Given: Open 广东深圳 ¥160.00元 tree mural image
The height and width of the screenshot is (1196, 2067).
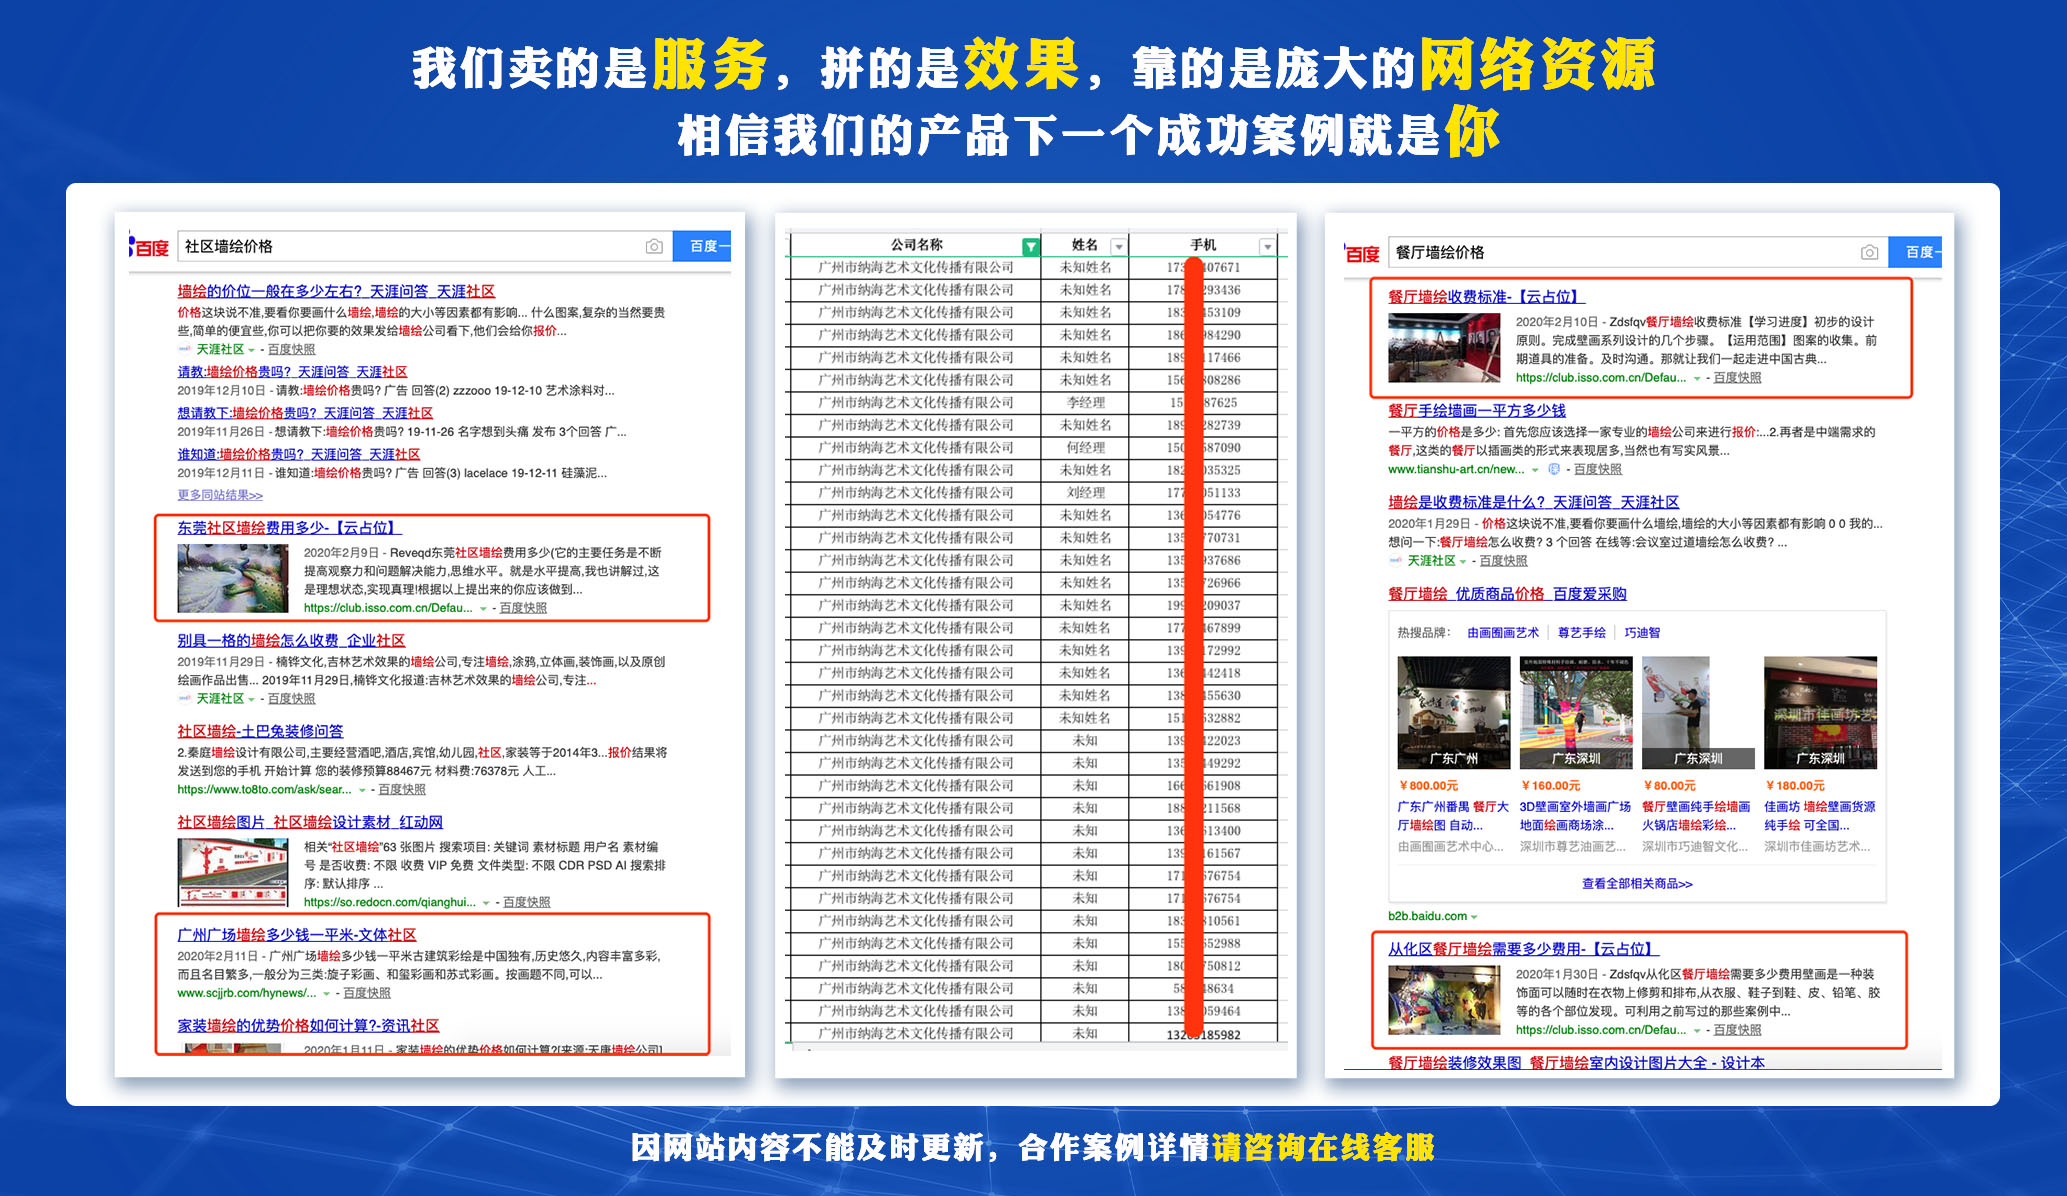Looking at the screenshot, I should pyautogui.click(x=1575, y=712).
